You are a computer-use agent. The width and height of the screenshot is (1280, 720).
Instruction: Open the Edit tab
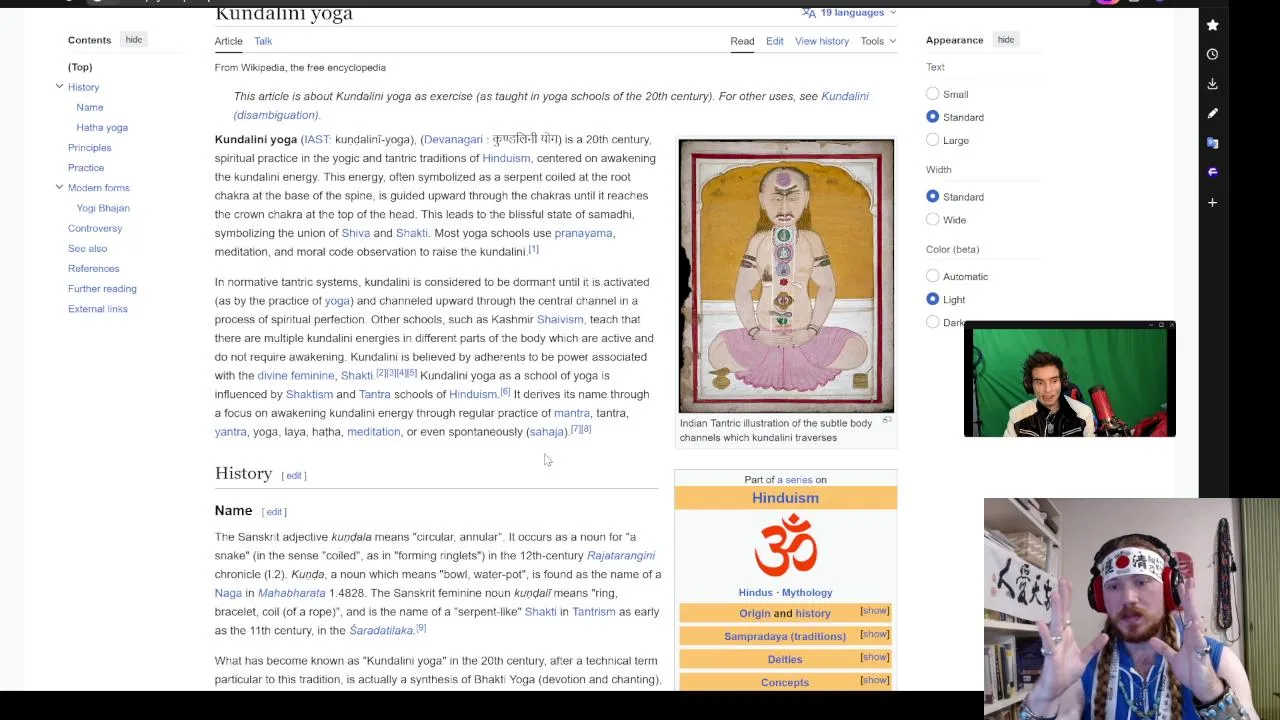coord(775,41)
